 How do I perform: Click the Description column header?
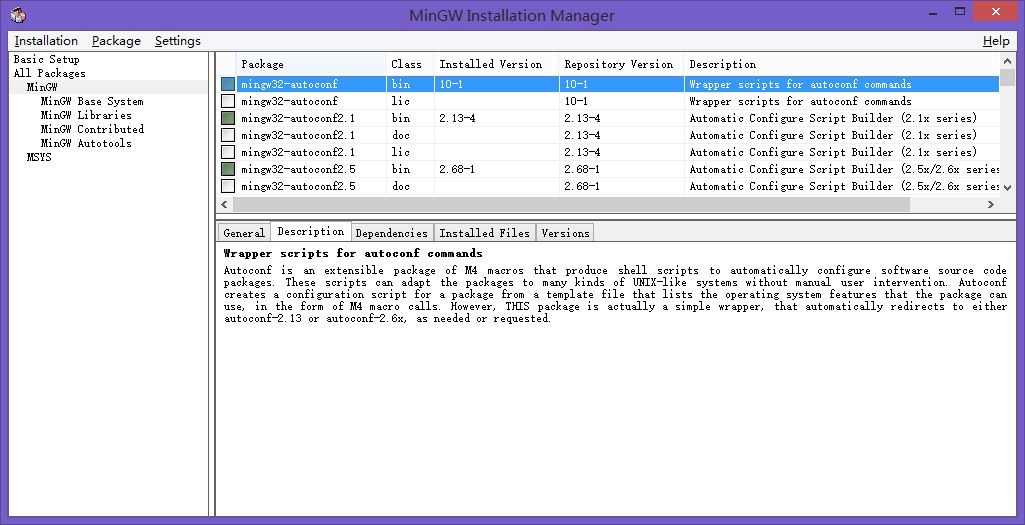842,64
